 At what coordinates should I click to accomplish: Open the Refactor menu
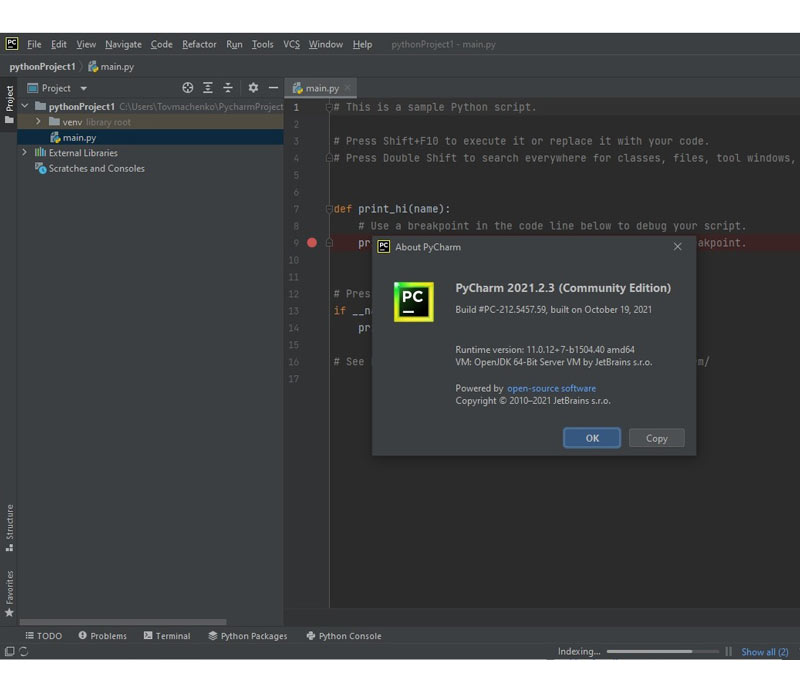(199, 44)
